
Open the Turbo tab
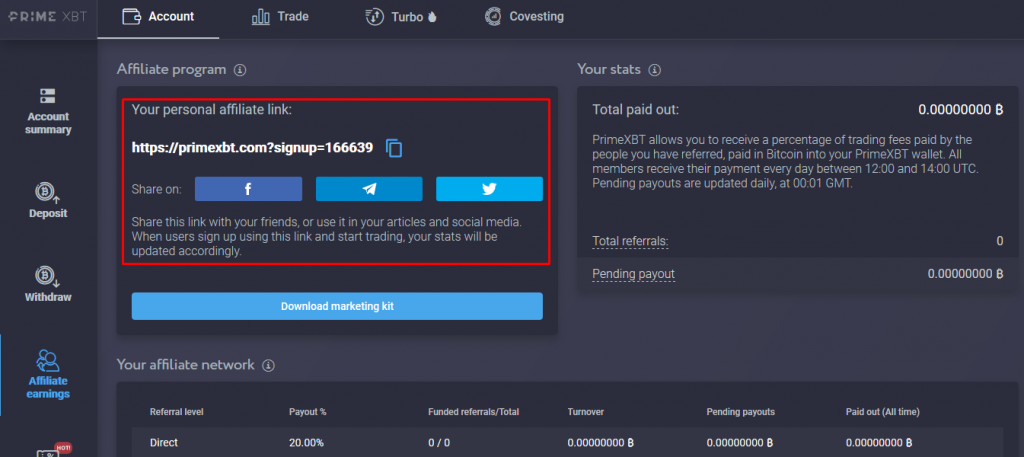400,17
